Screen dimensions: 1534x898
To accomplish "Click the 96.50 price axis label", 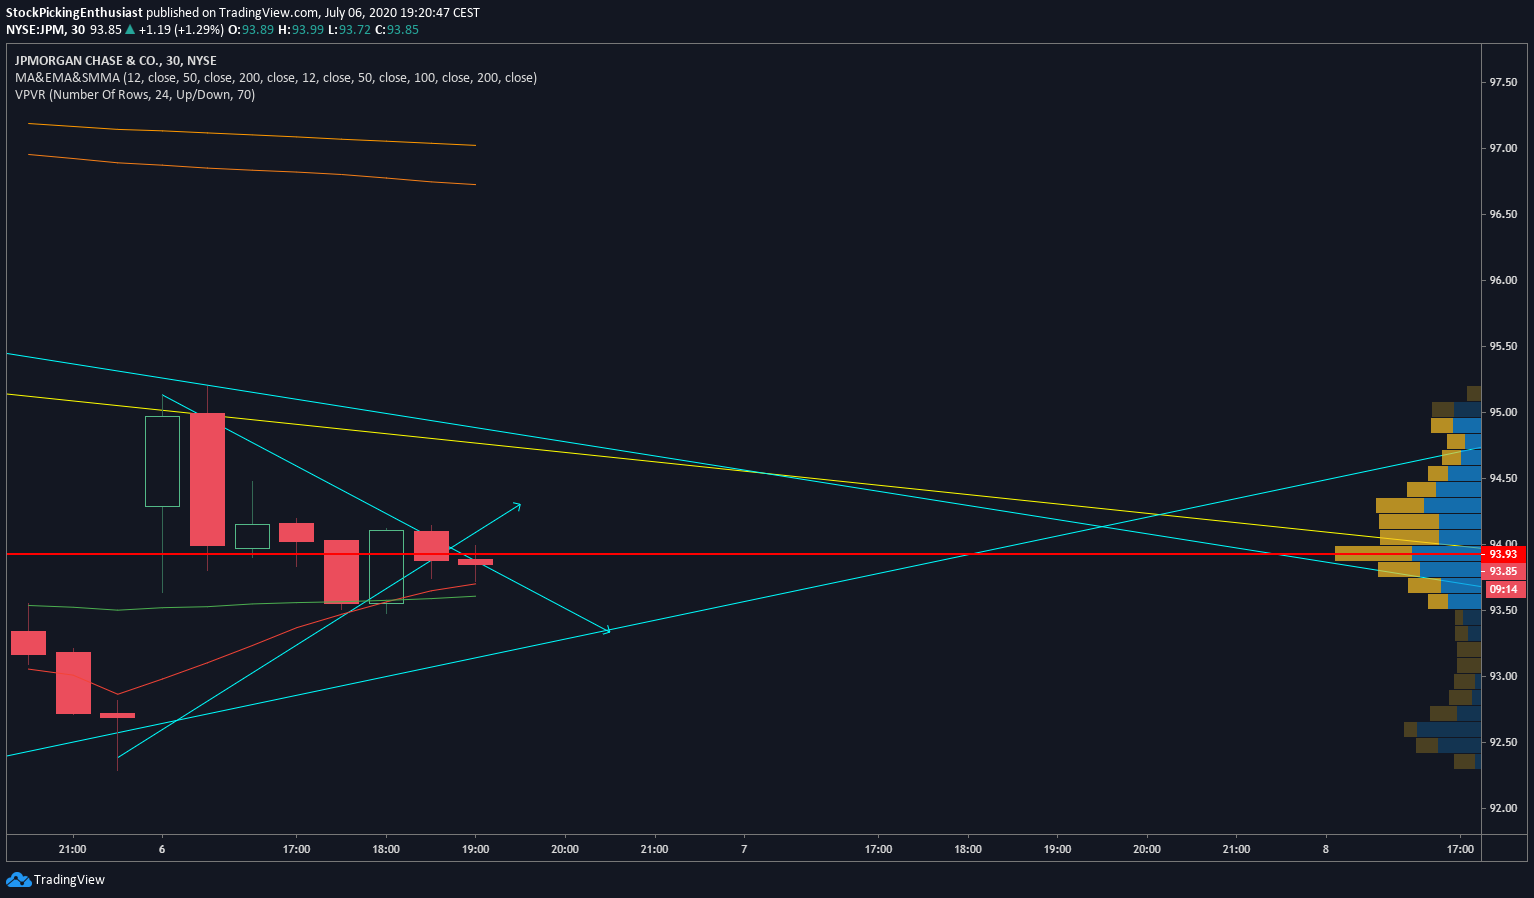I will [x=1503, y=214].
